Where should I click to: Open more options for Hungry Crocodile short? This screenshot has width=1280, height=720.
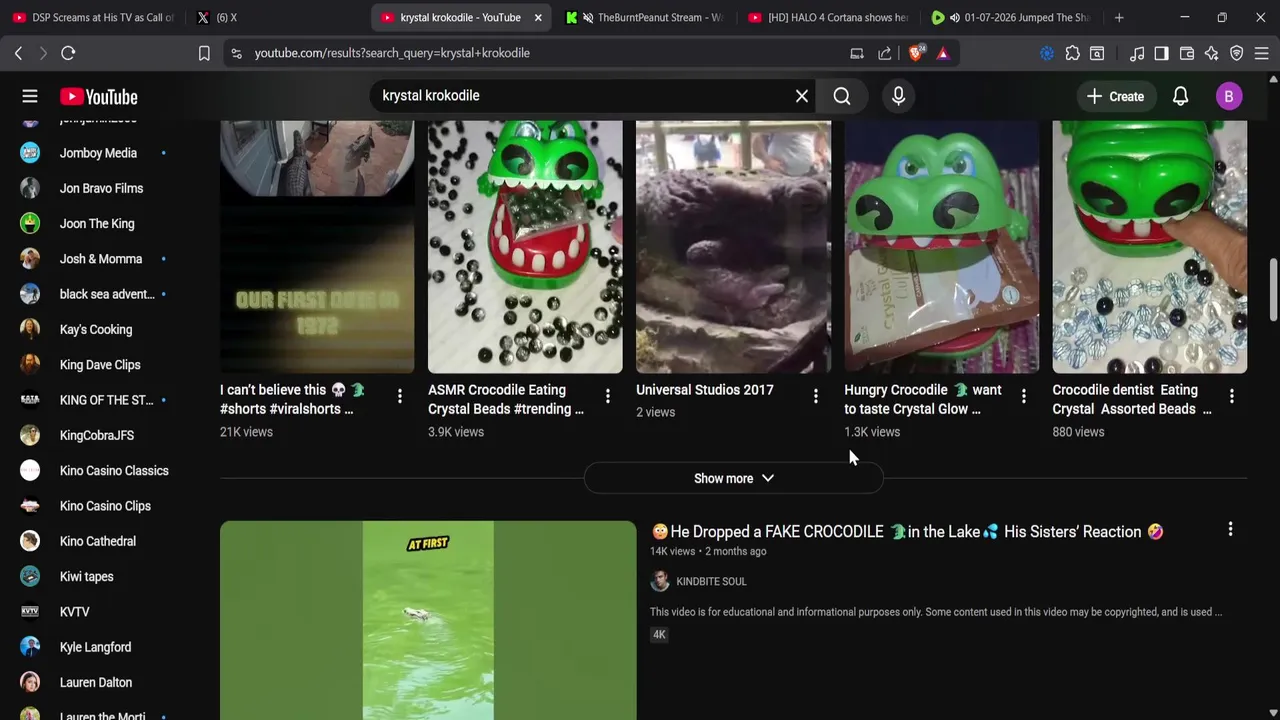pyautogui.click(x=1023, y=397)
